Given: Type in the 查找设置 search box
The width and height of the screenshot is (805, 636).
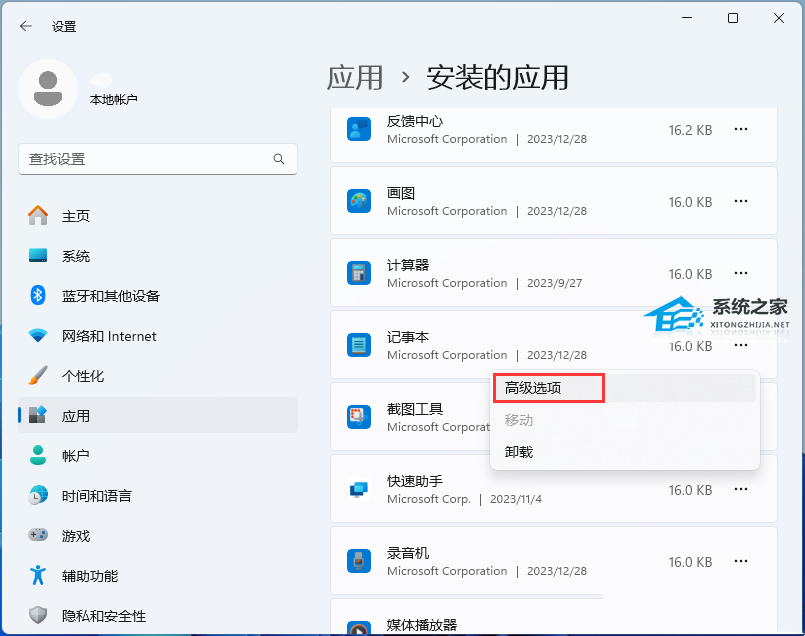Looking at the screenshot, I should 145,159.
